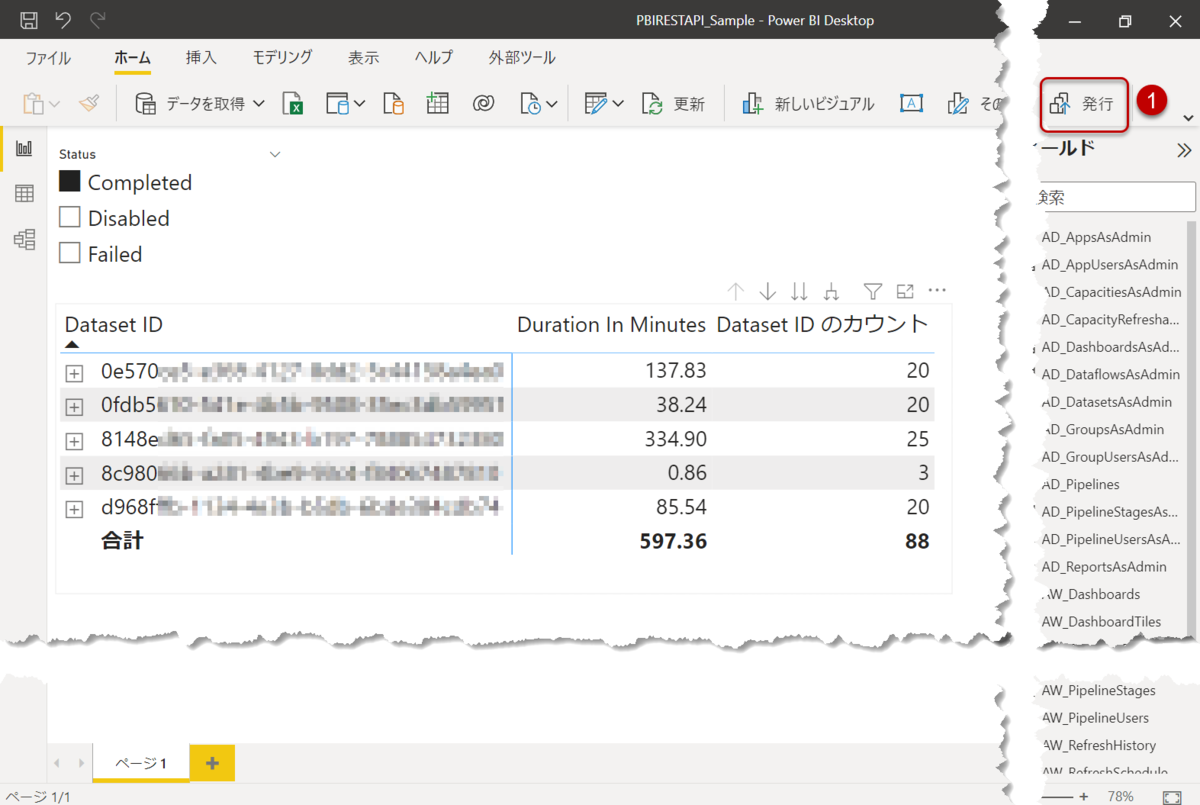Sort by the Dataset ID column header
The height and width of the screenshot is (805, 1200).
pos(114,325)
